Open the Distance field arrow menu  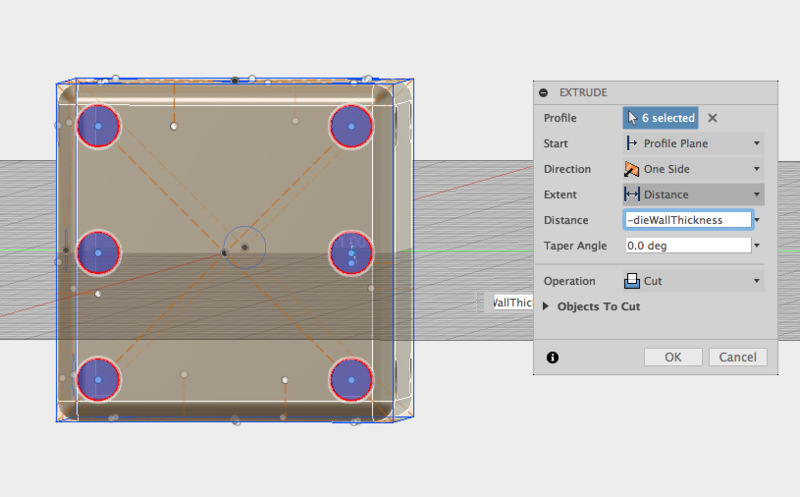click(x=757, y=220)
